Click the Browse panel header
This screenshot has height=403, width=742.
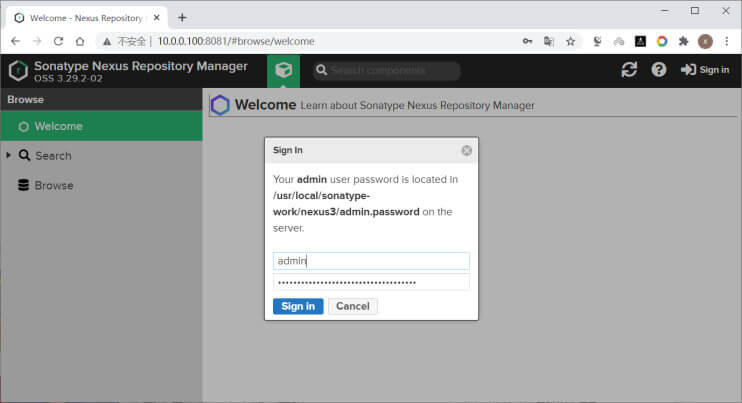(101, 100)
